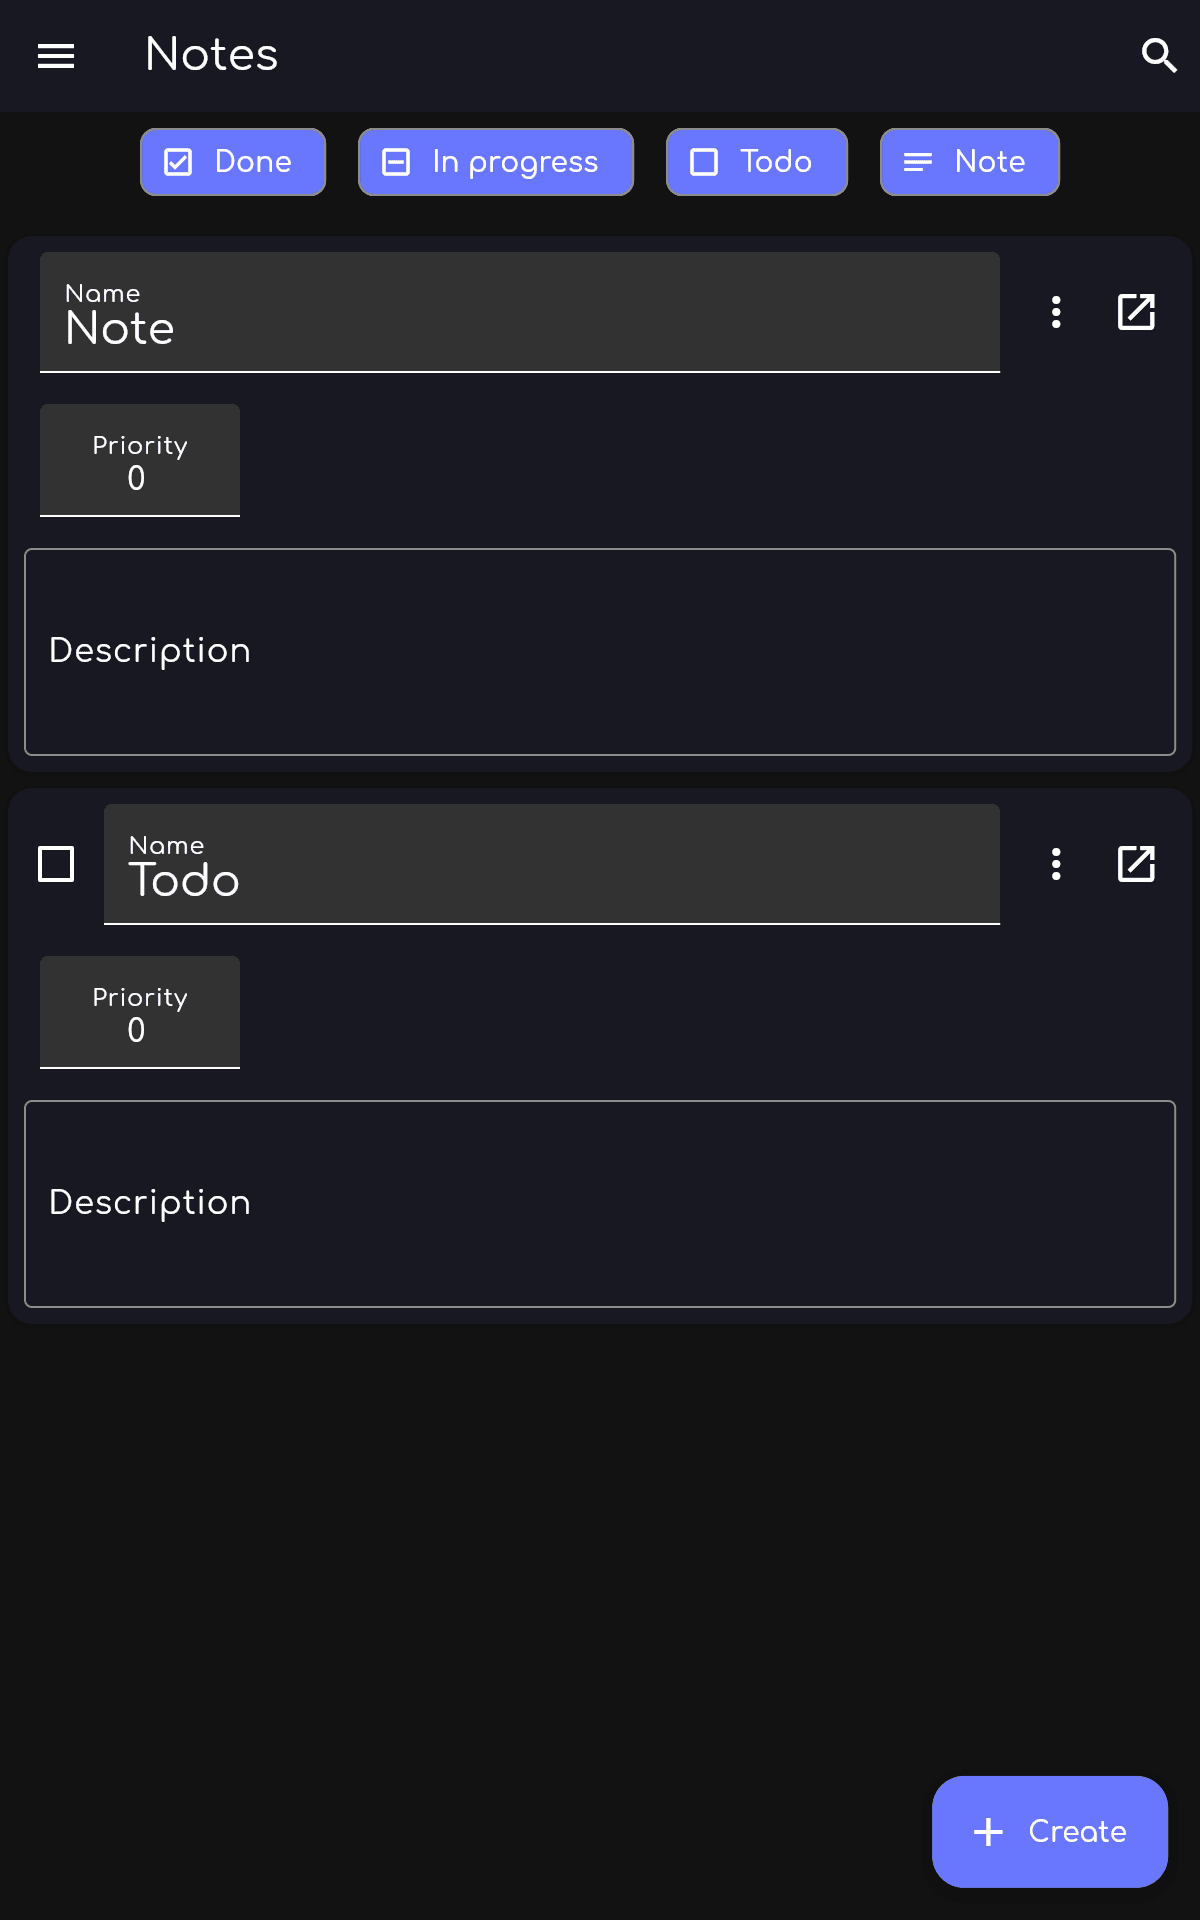Click the Priority field on Todo card

pyautogui.click(x=140, y=1014)
